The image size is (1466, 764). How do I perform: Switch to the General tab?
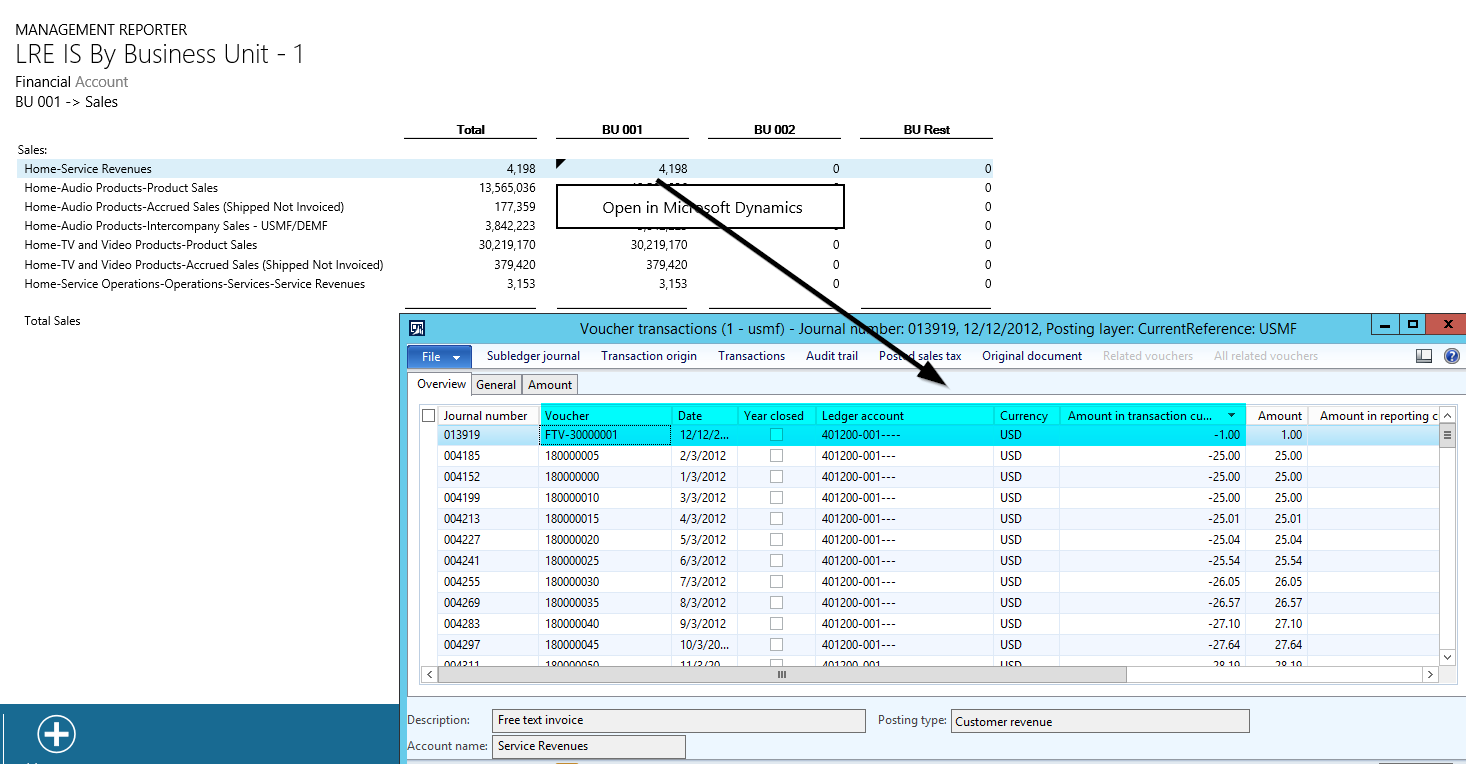[496, 385]
